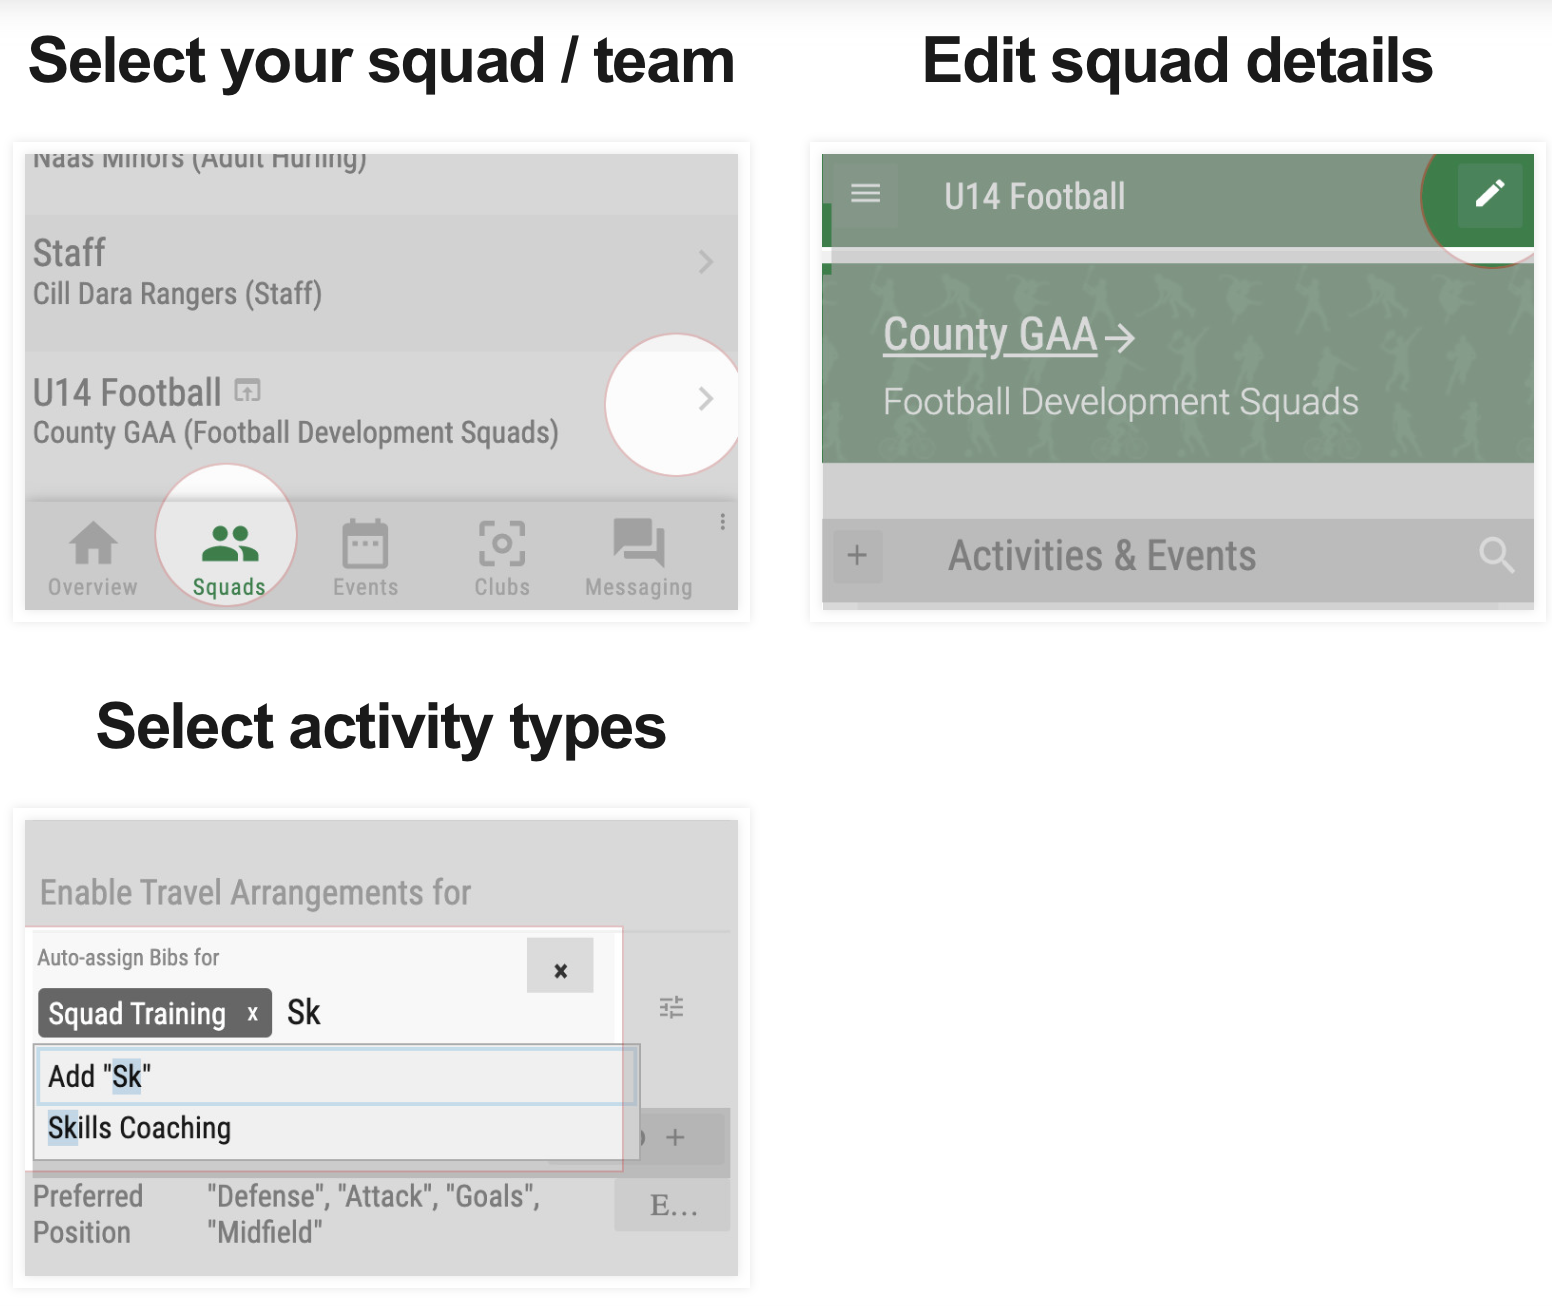The height and width of the screenshot is (1306, 1552).
Task: Click the pencil edit squad icon
Action: 1490,194
